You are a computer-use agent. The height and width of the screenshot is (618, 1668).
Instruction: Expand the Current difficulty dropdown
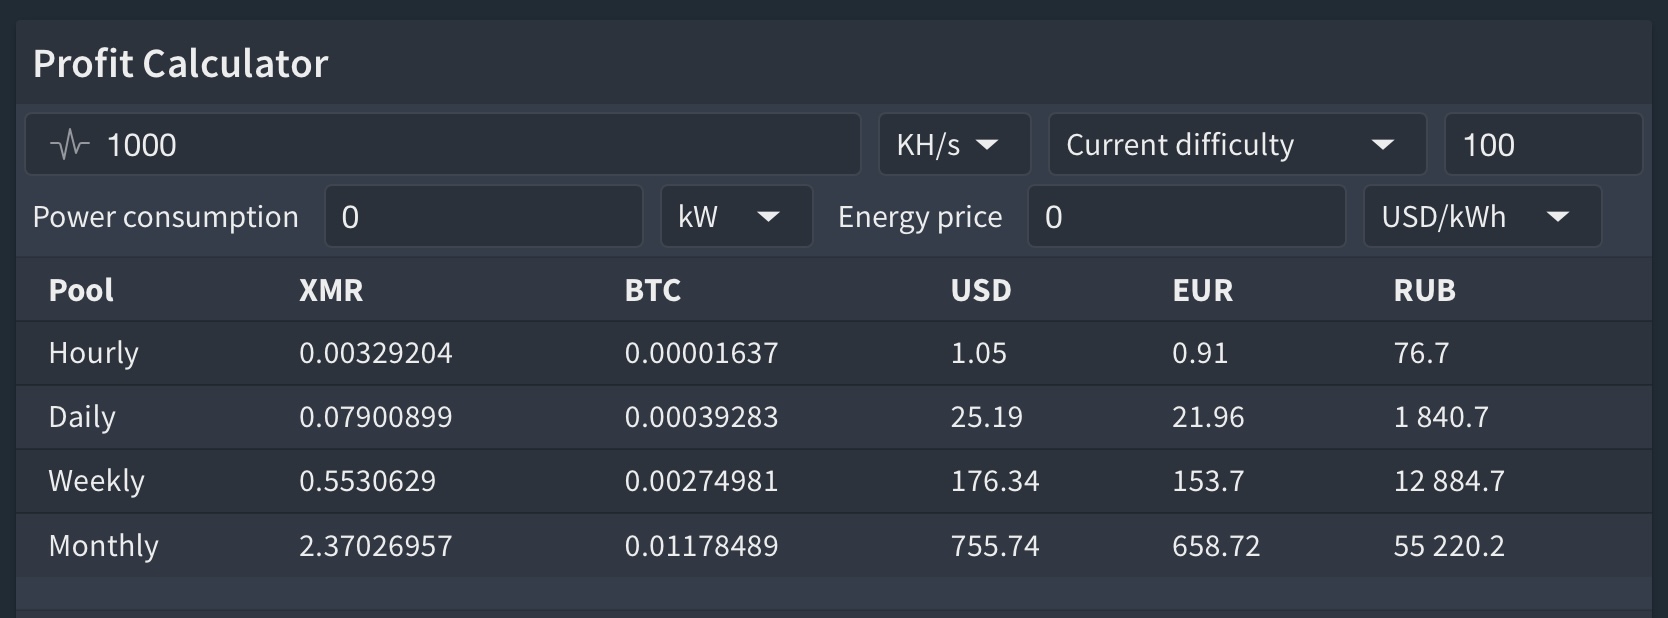1237,145
